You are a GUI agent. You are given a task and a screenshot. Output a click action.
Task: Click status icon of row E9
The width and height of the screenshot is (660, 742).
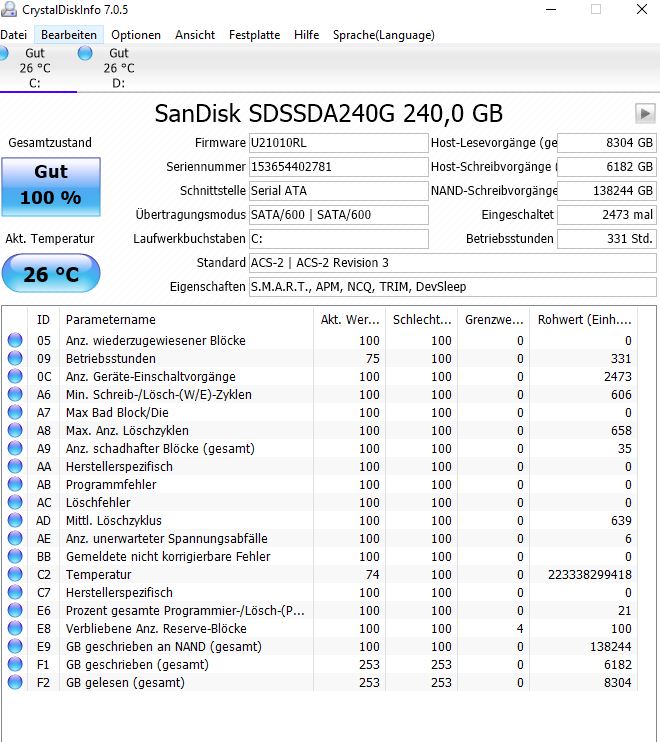15,646
